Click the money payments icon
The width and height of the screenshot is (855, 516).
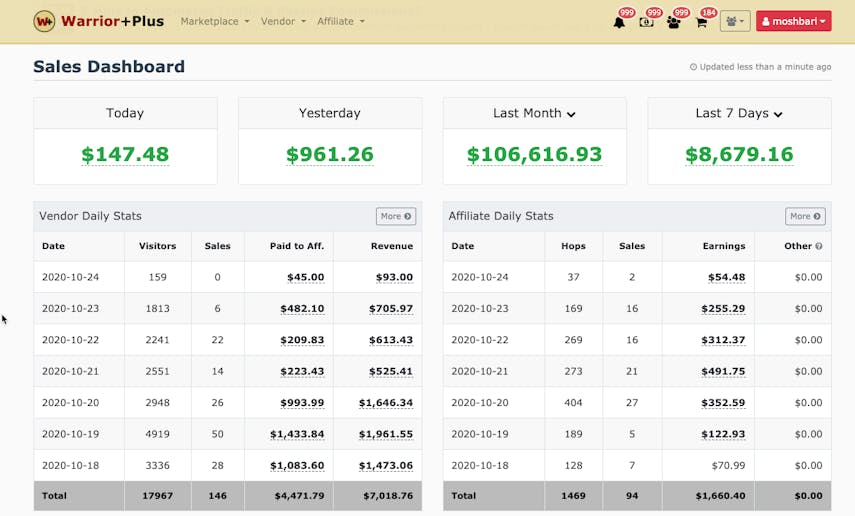pyautogui.click(x=646, y=22)
